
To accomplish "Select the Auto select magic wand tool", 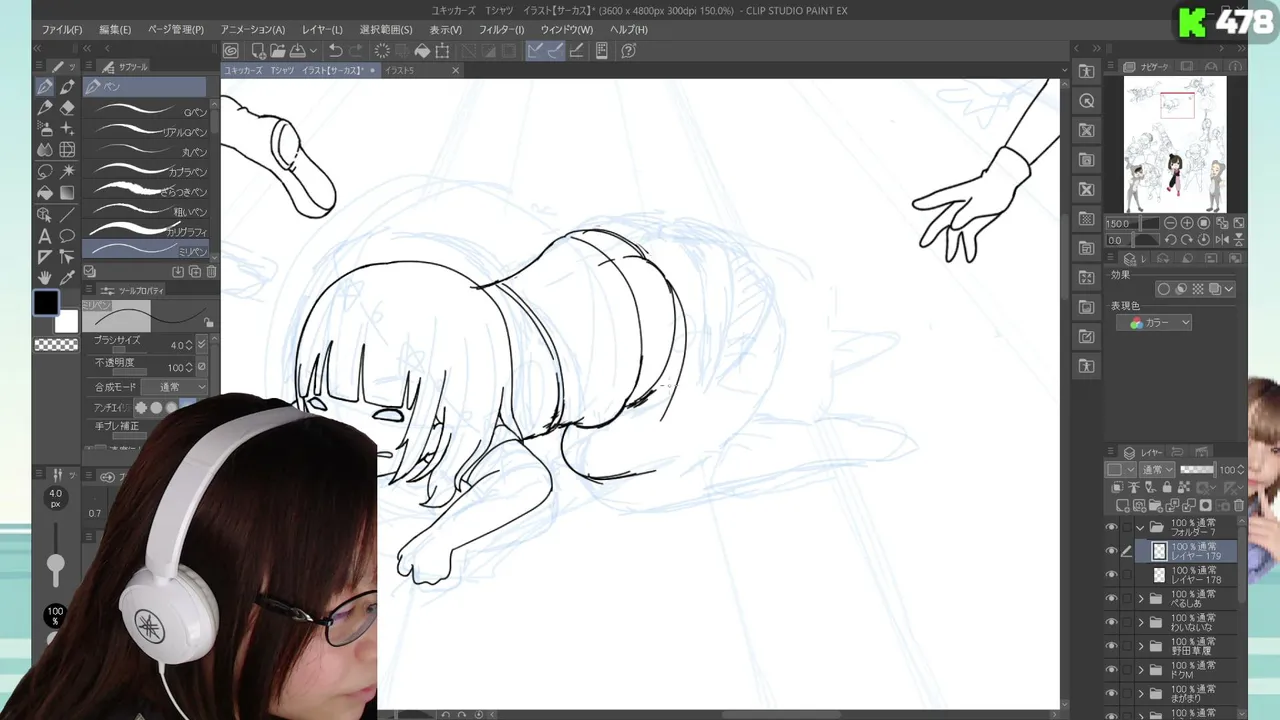I will point(67,171).
